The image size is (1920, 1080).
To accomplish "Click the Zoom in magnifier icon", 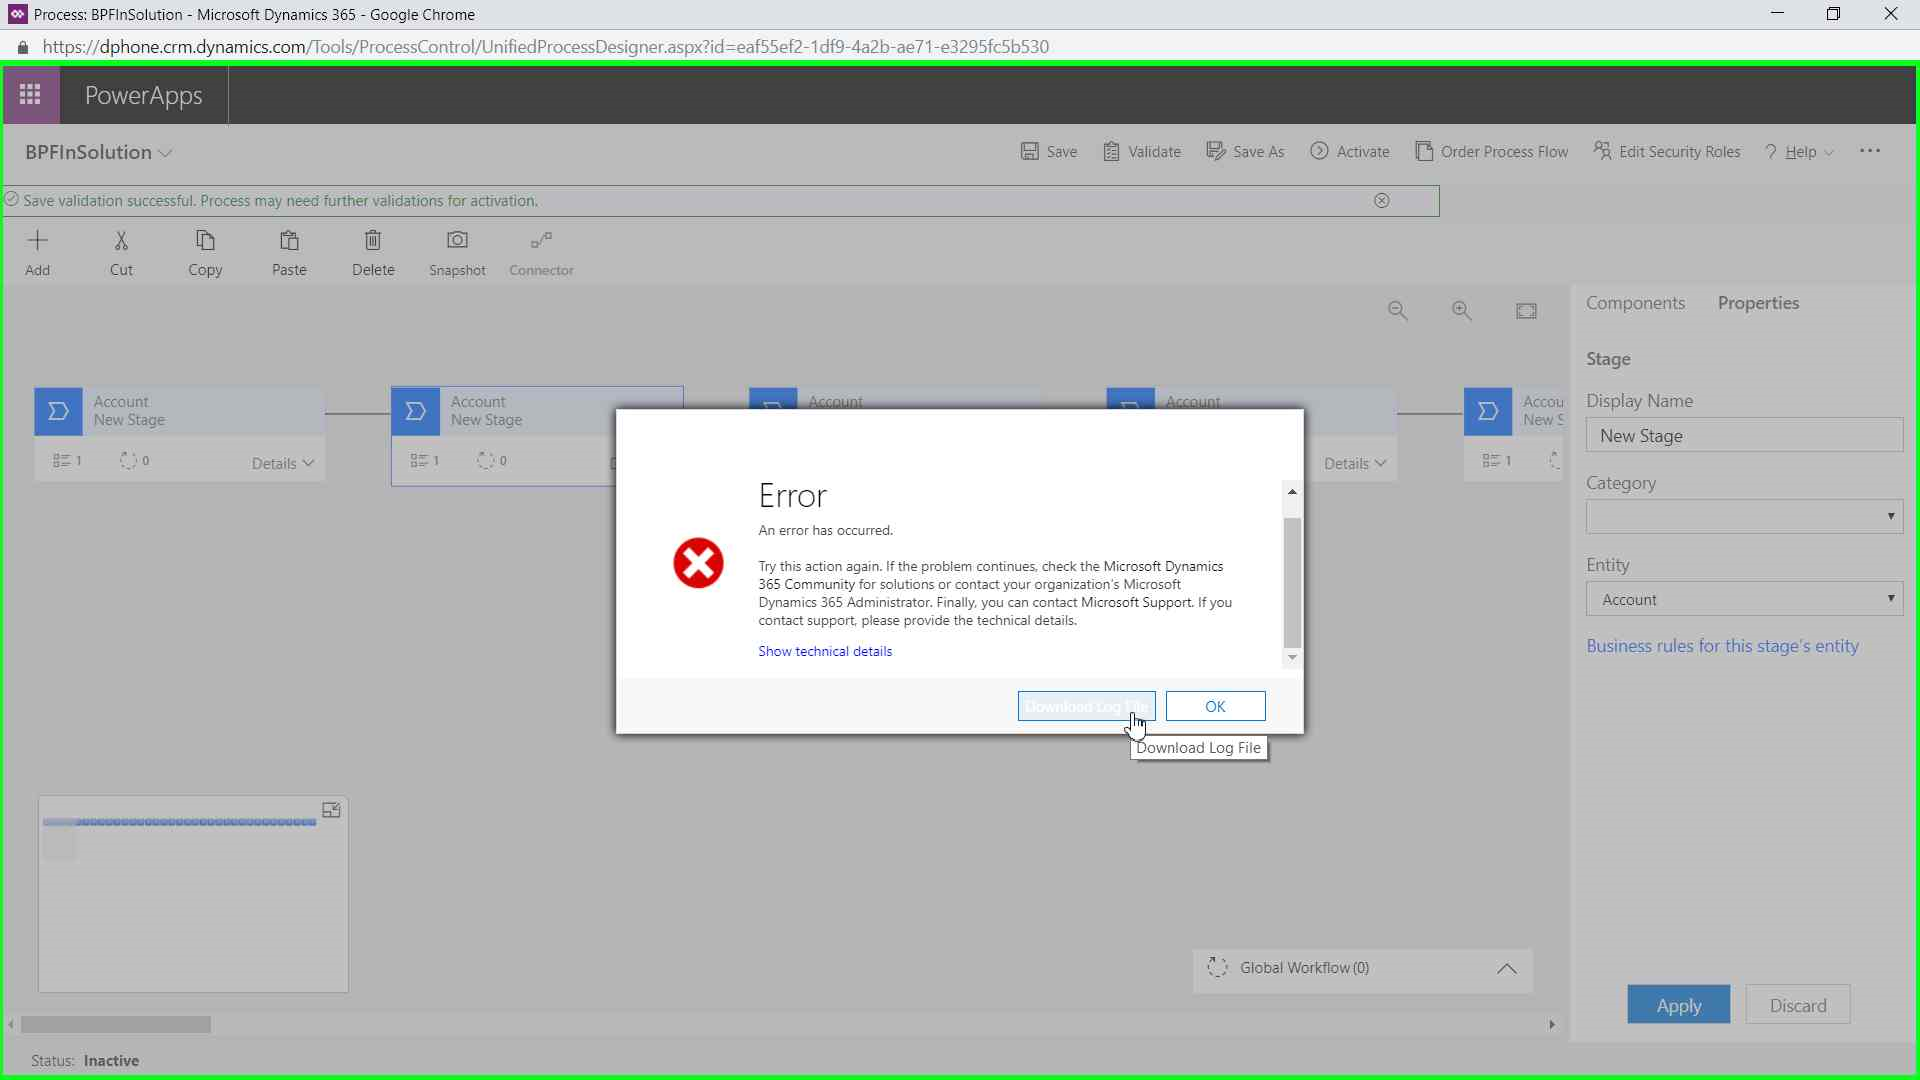I will click(1461, 311).
